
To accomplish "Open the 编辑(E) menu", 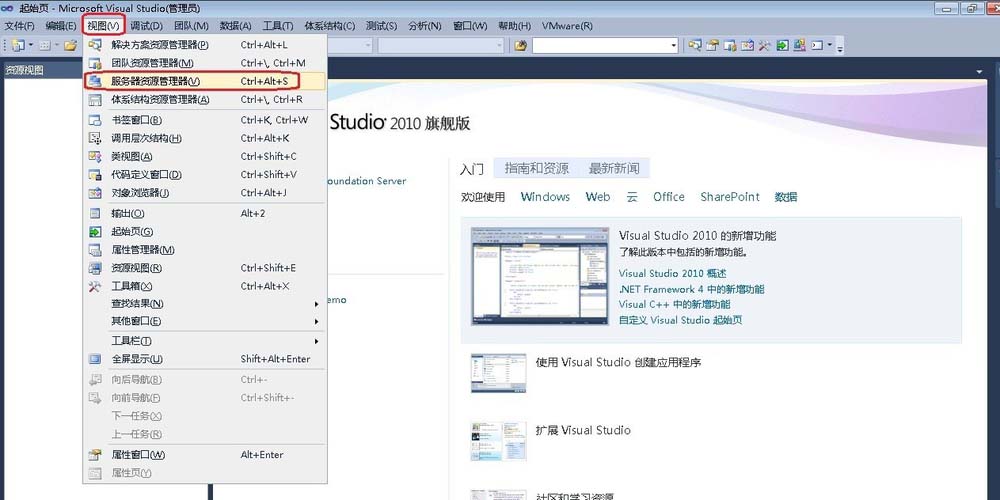I will click(x=61, y=26).
